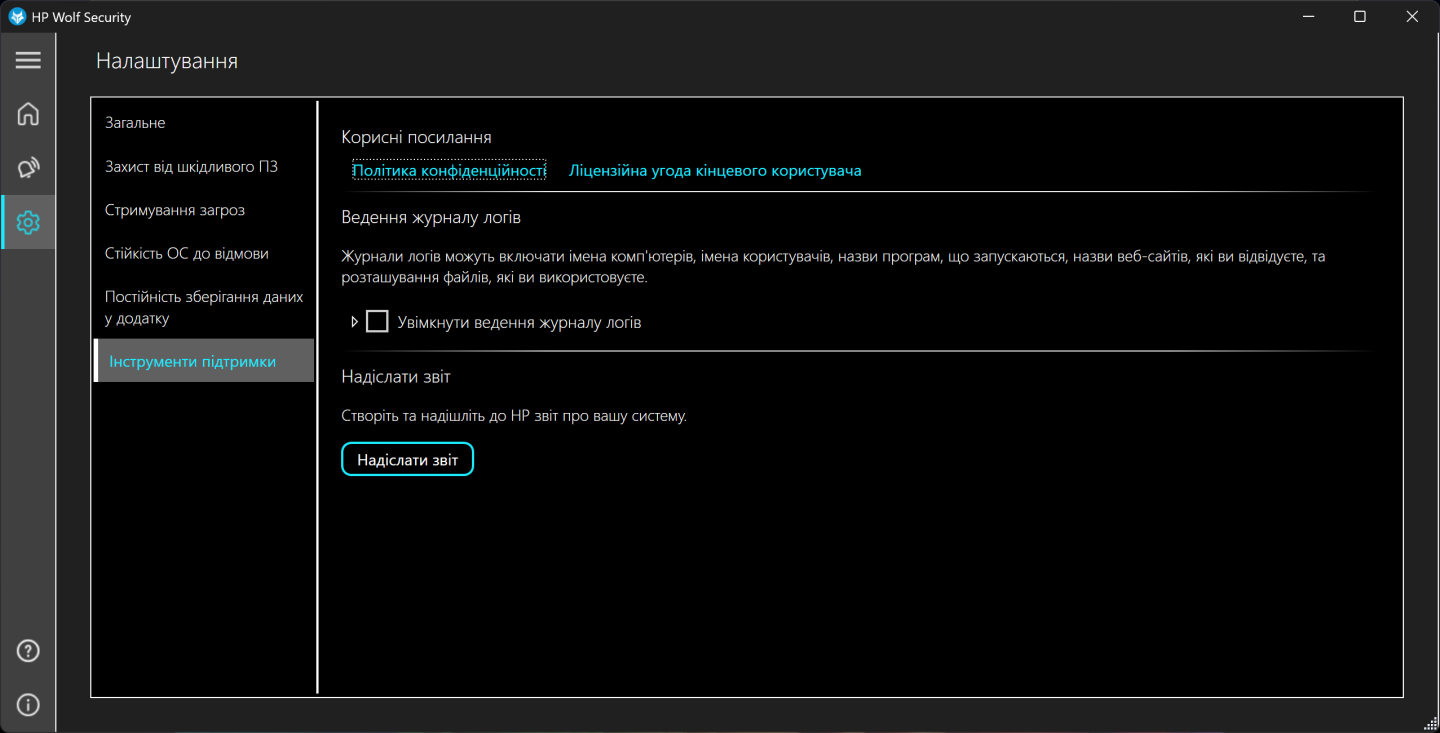Click the About info icon
The height and width of the screenshot is (733, 1440).
(28, 705)
